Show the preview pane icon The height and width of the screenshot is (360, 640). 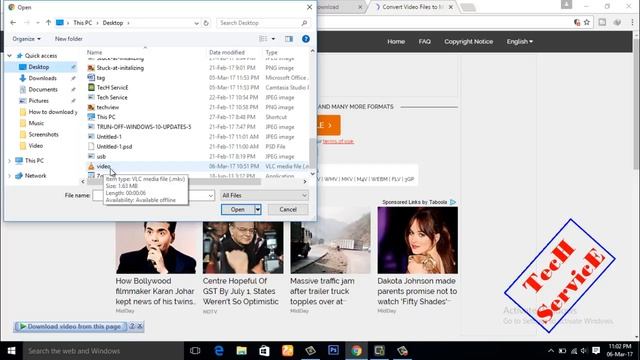(289, 39)
